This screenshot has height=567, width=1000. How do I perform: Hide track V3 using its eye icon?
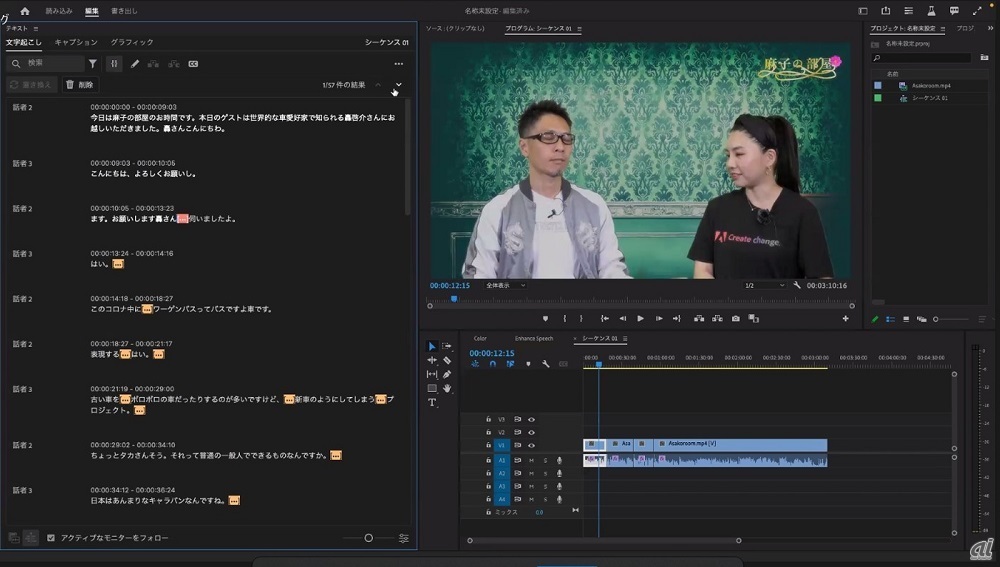click(531, 419)
